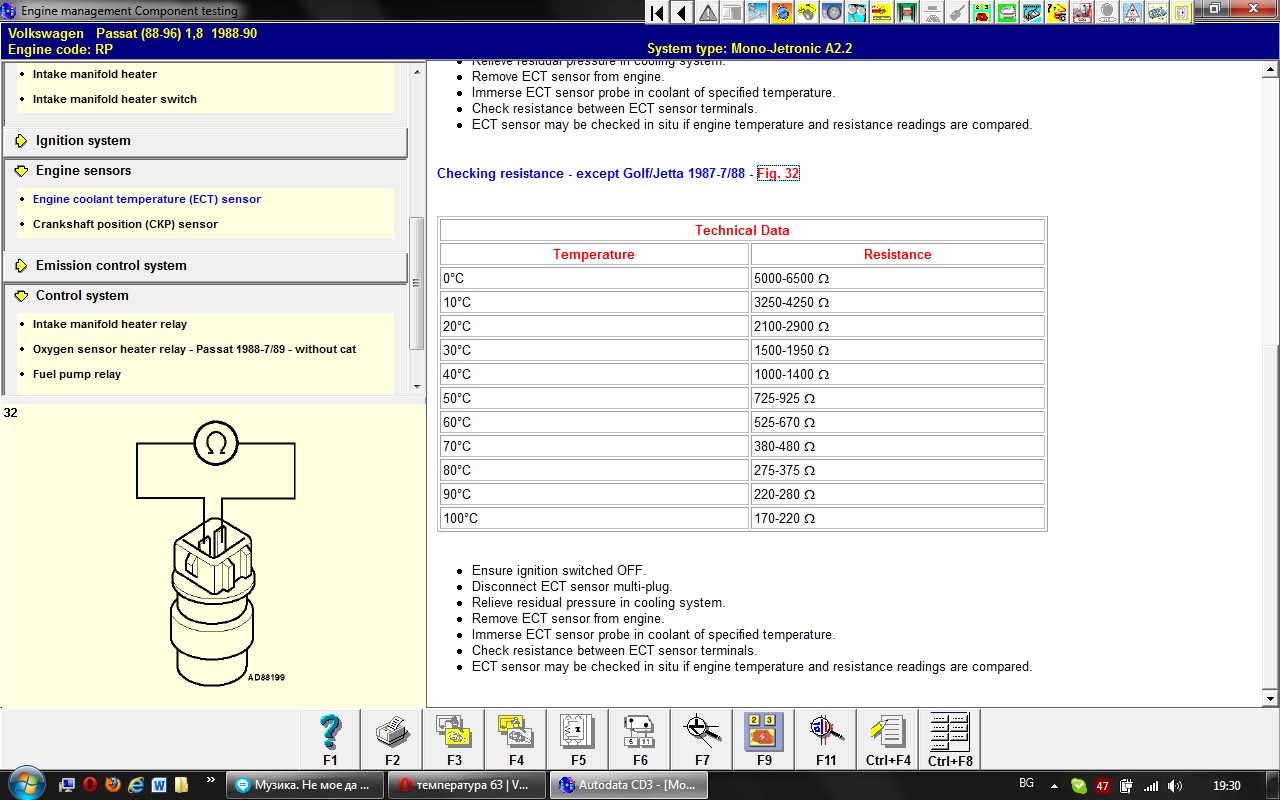This screenshot has width=1280, height=800.
Task: Click the BG language indicator
Action: coord(1026,783)
